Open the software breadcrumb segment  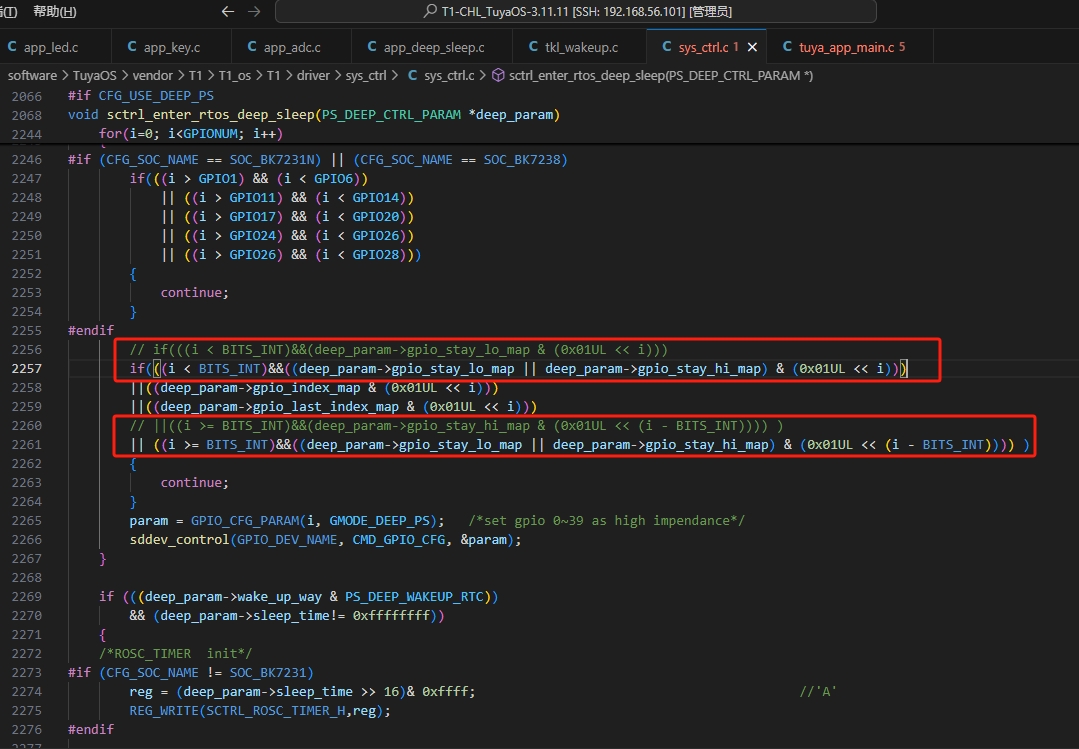[32, 76]
